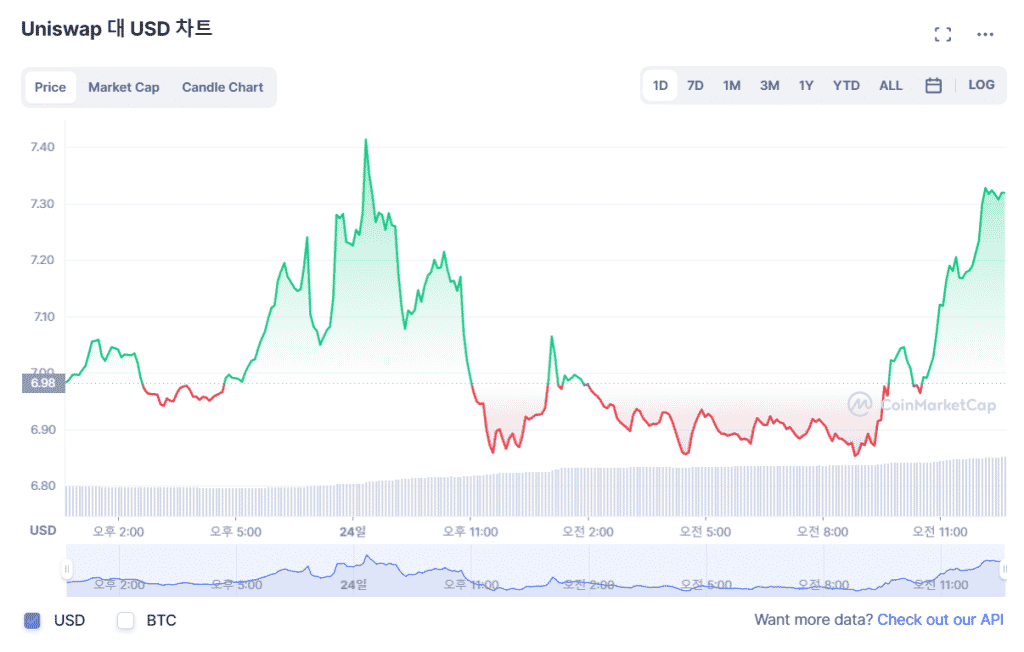Open the Check out our API link

(940, 619)
